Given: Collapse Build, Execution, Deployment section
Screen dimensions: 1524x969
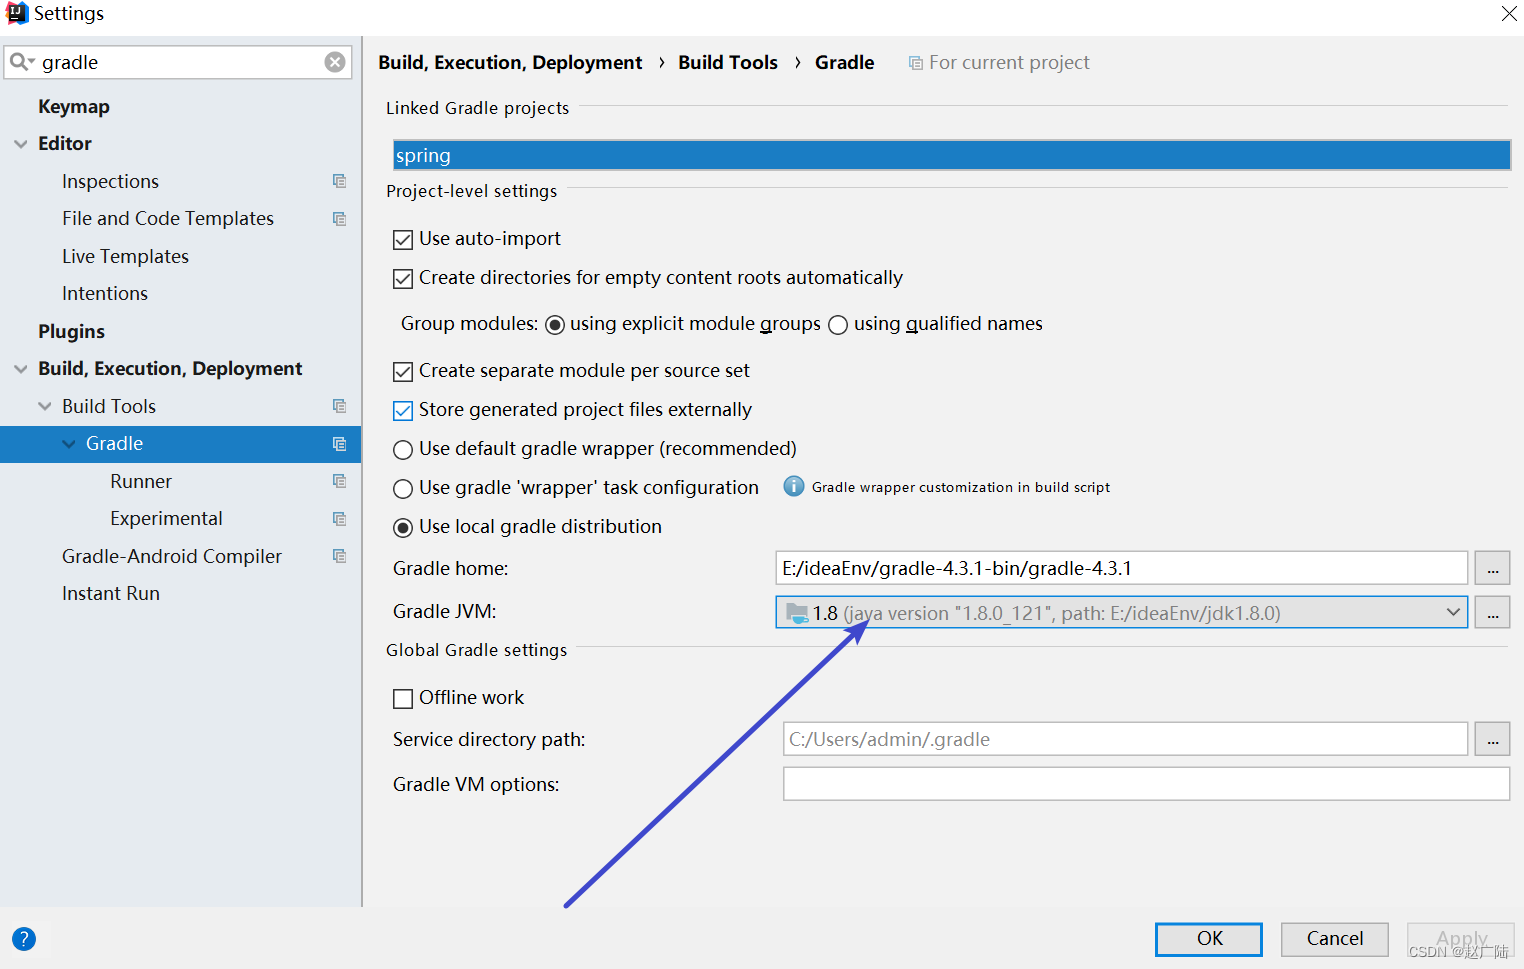Looking at the screenshot, I should [20, 369].
